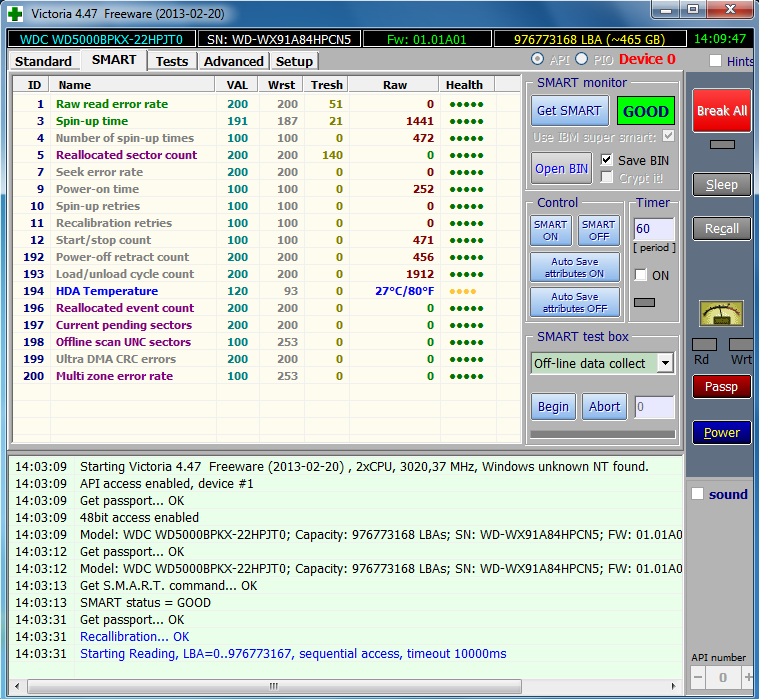Click the Wrst column header
This screenshot has width=759, height=699.
[281, 85]
